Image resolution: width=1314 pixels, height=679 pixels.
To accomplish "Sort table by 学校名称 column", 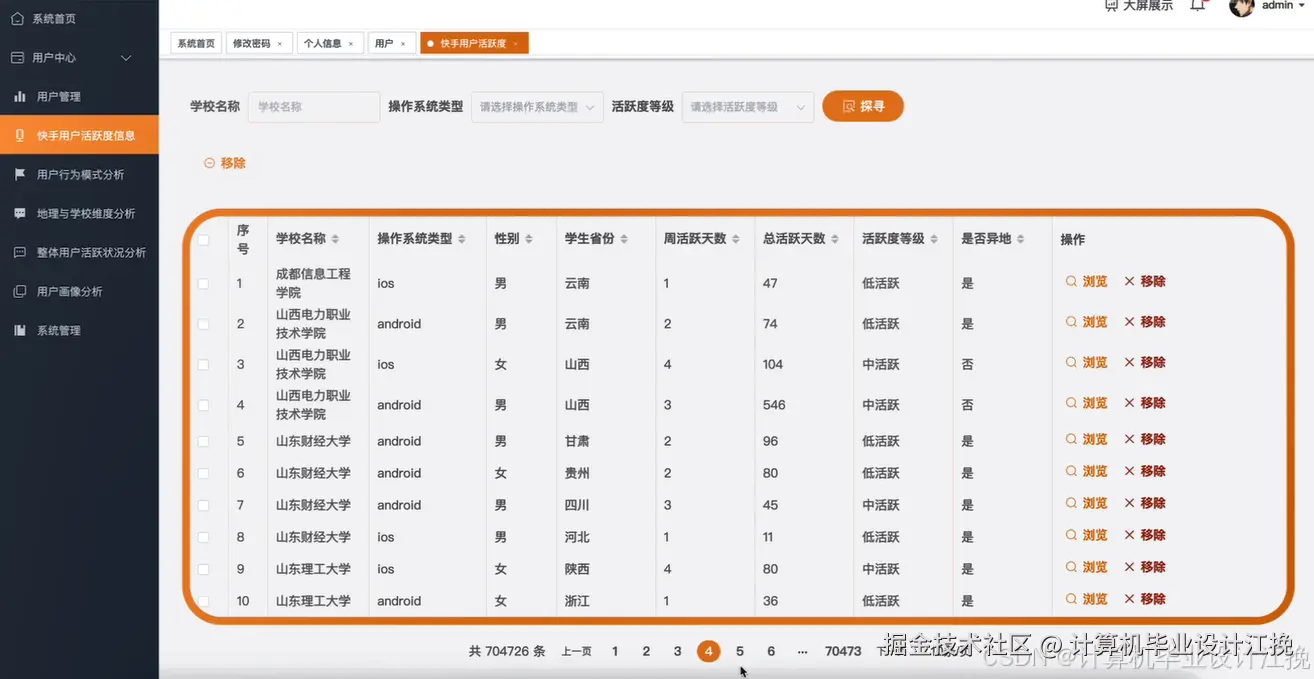I will coord(335,239).
